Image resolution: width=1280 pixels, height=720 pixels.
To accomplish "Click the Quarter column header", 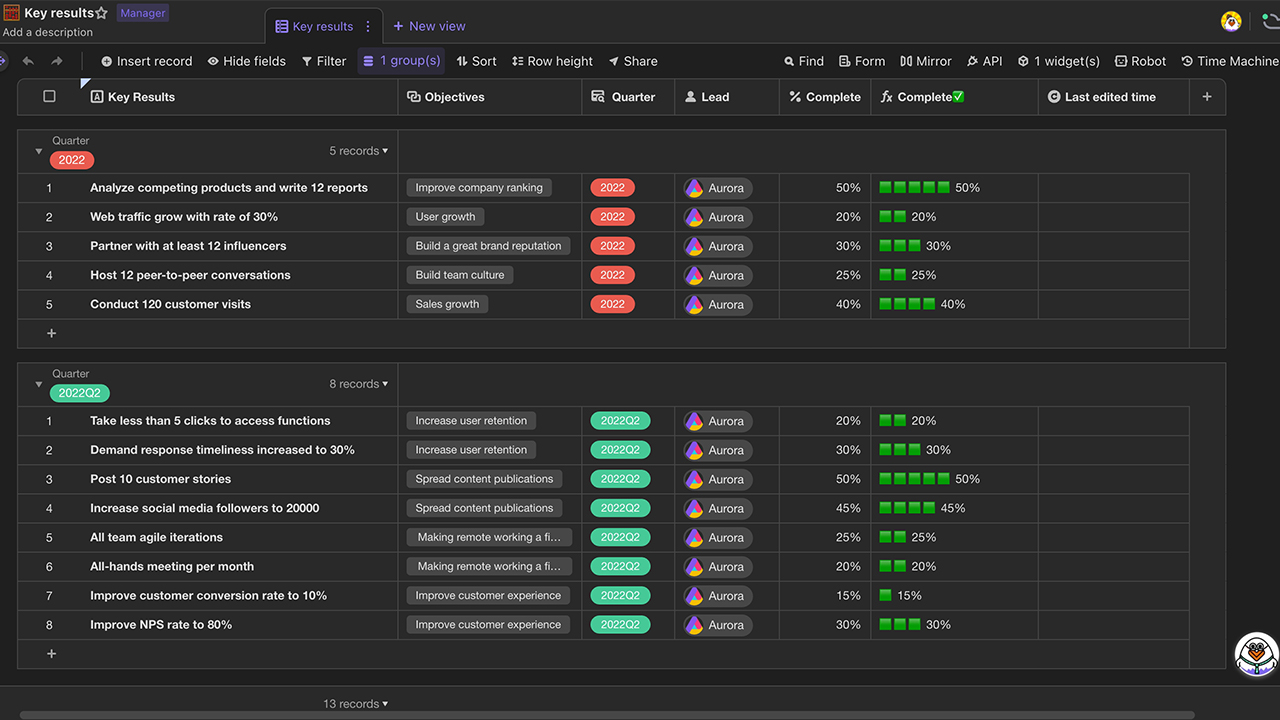I will pyautogui.click(x=628, y=97).
